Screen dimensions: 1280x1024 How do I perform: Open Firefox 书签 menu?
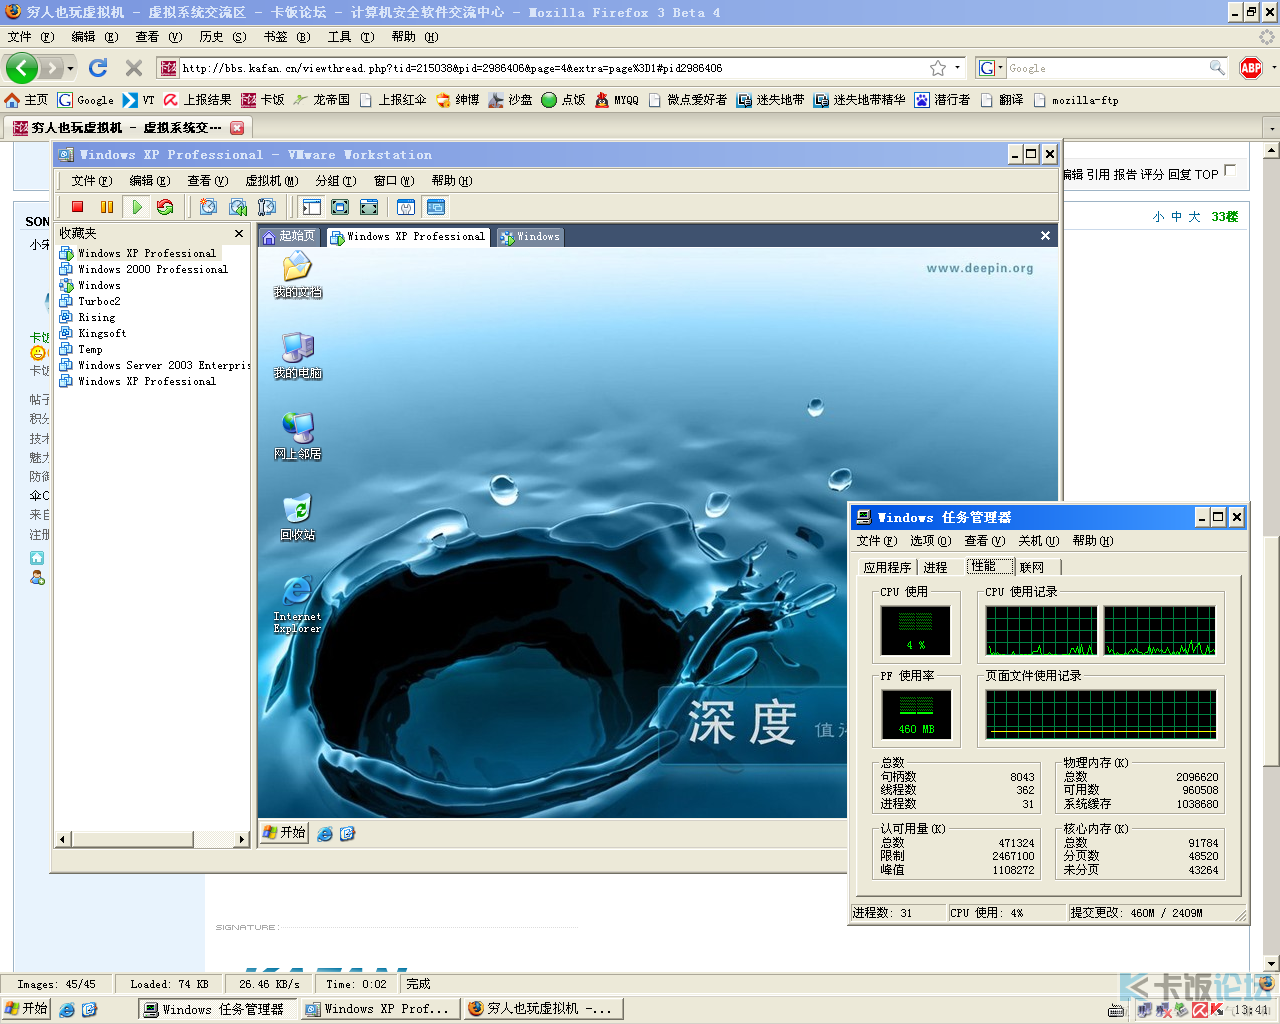287,37
